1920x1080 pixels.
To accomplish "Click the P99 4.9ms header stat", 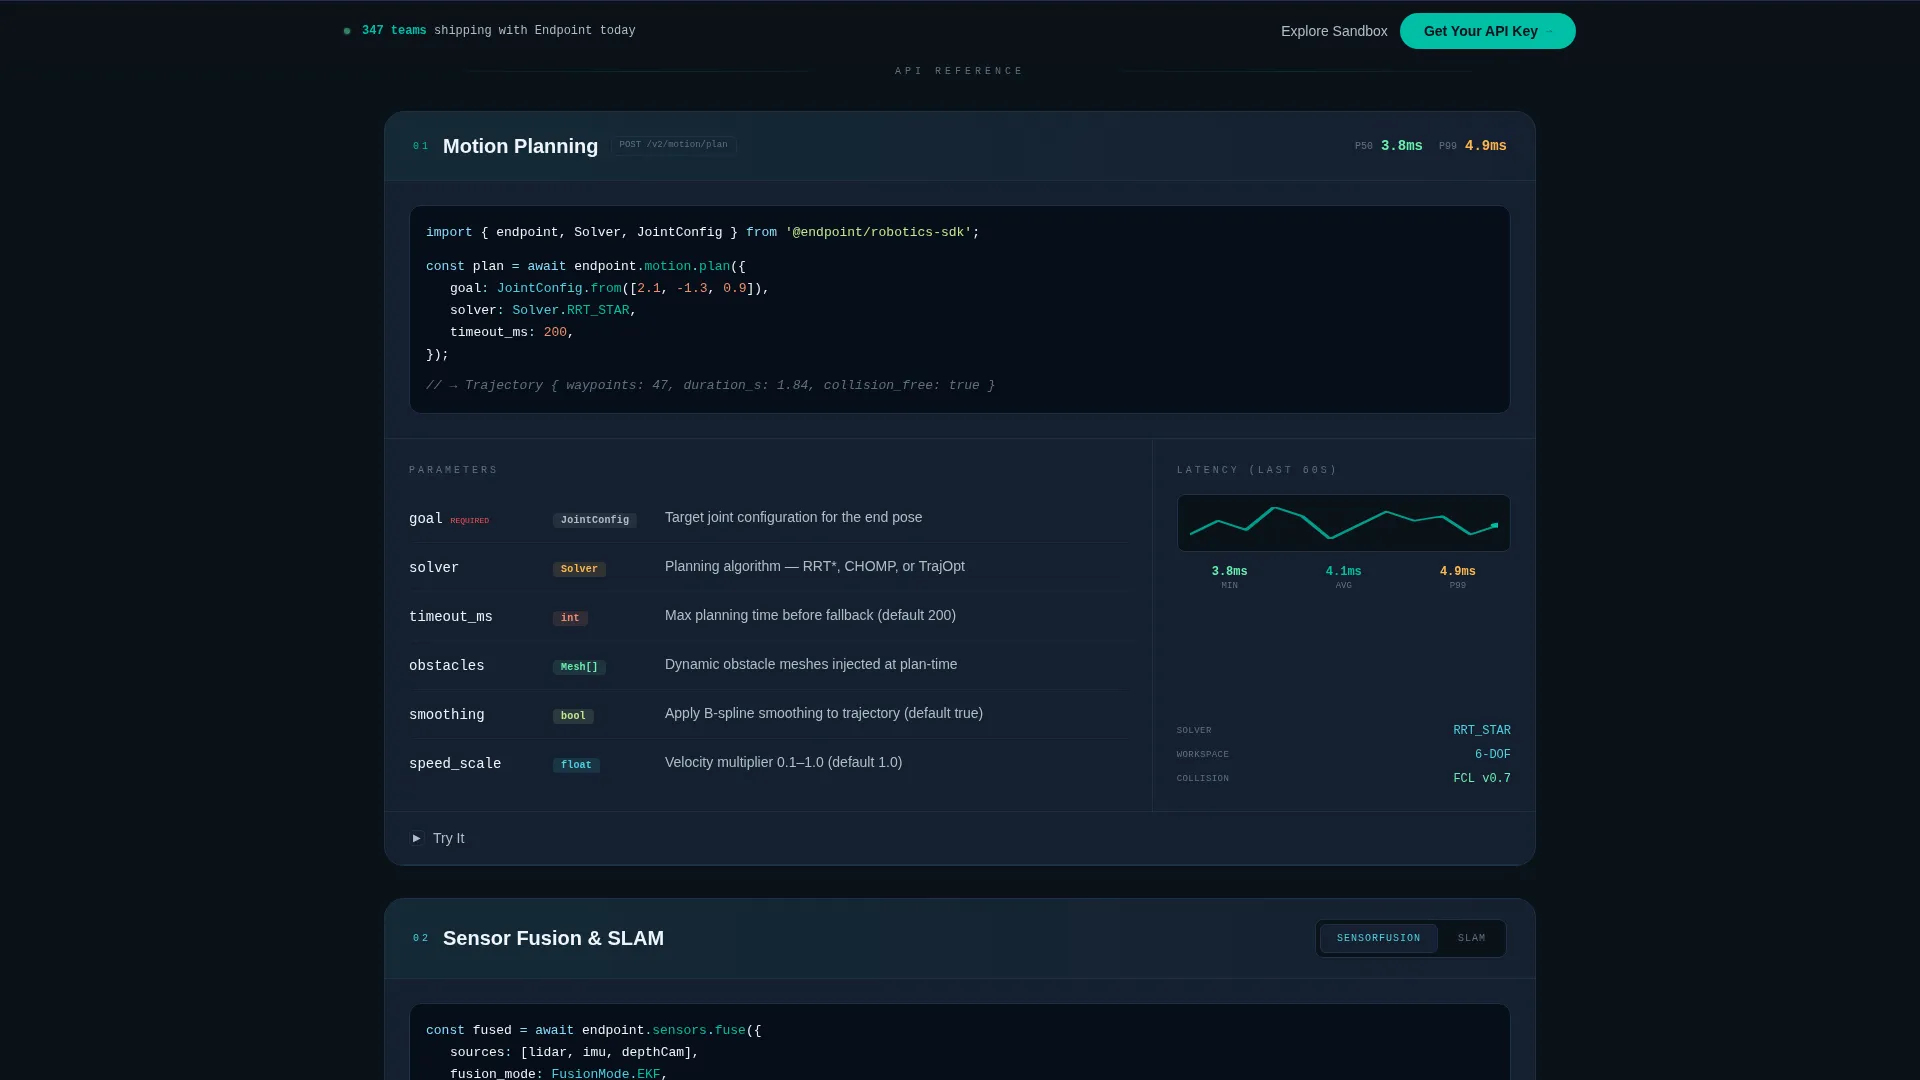I will pyautogui.click(x=1473, y=146).
